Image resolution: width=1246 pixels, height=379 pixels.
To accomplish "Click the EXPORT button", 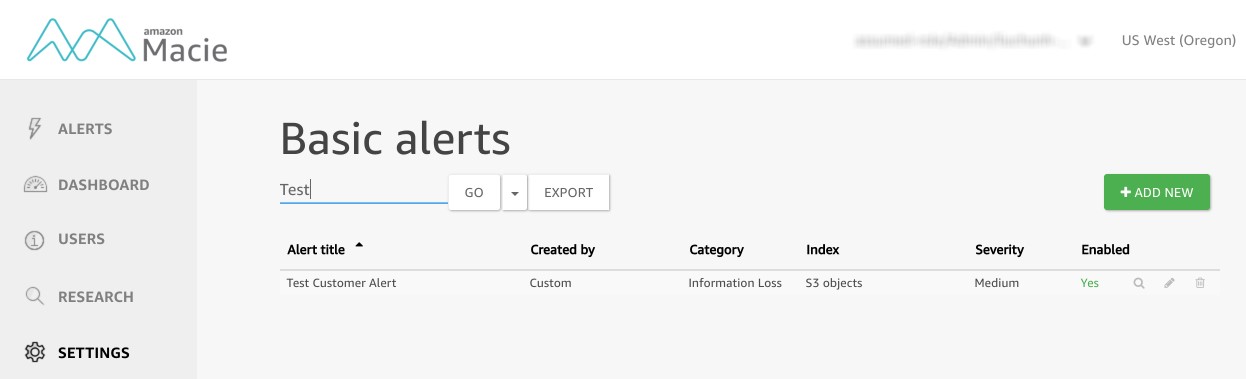I will click(569, 193).
